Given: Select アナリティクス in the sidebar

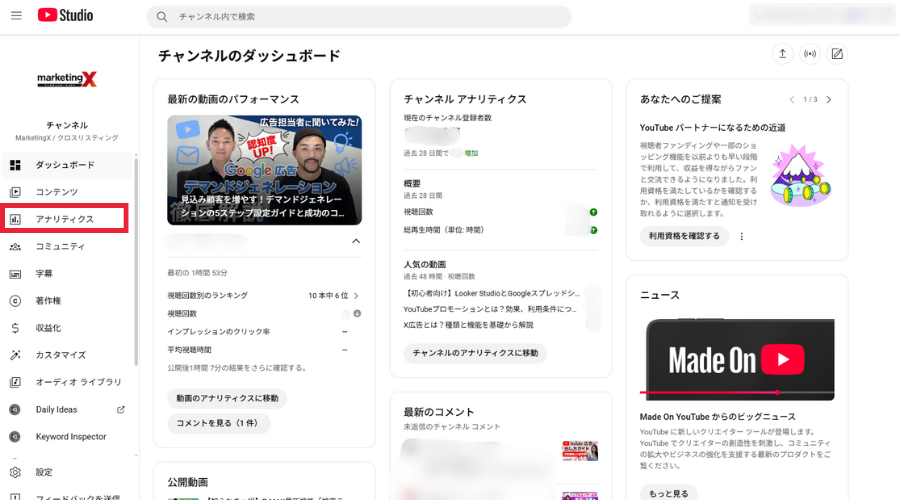Looking at the screenshot, I should click(64, 219).
